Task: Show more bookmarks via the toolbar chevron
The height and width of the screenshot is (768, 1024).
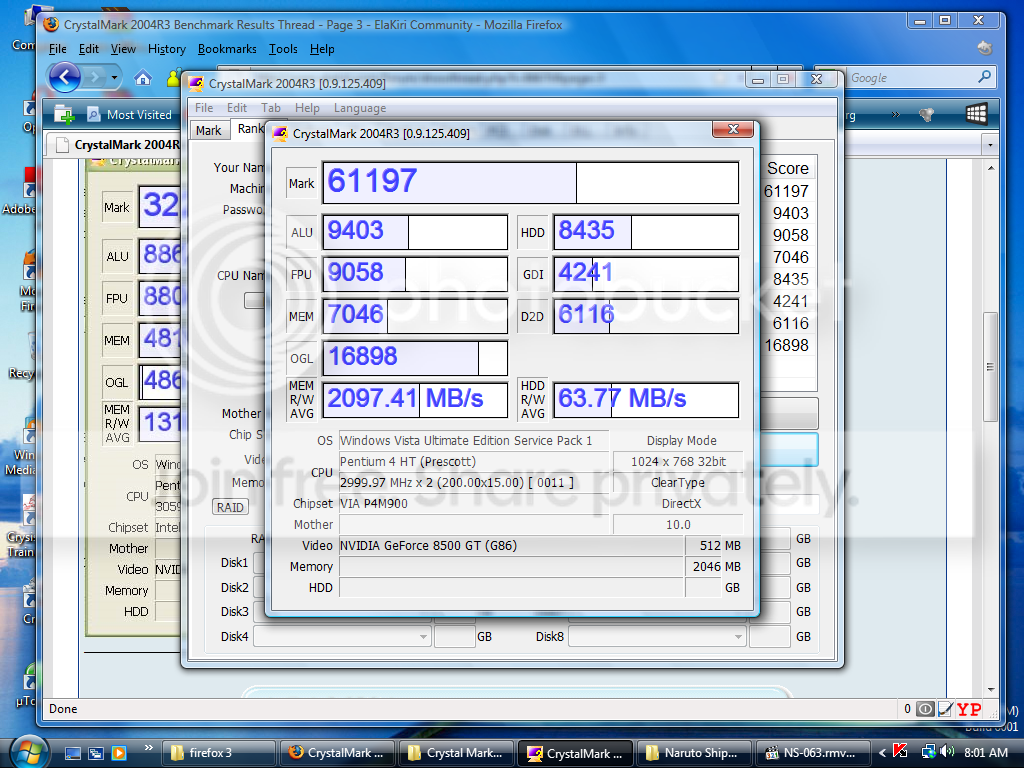Action: coord(895,114)
